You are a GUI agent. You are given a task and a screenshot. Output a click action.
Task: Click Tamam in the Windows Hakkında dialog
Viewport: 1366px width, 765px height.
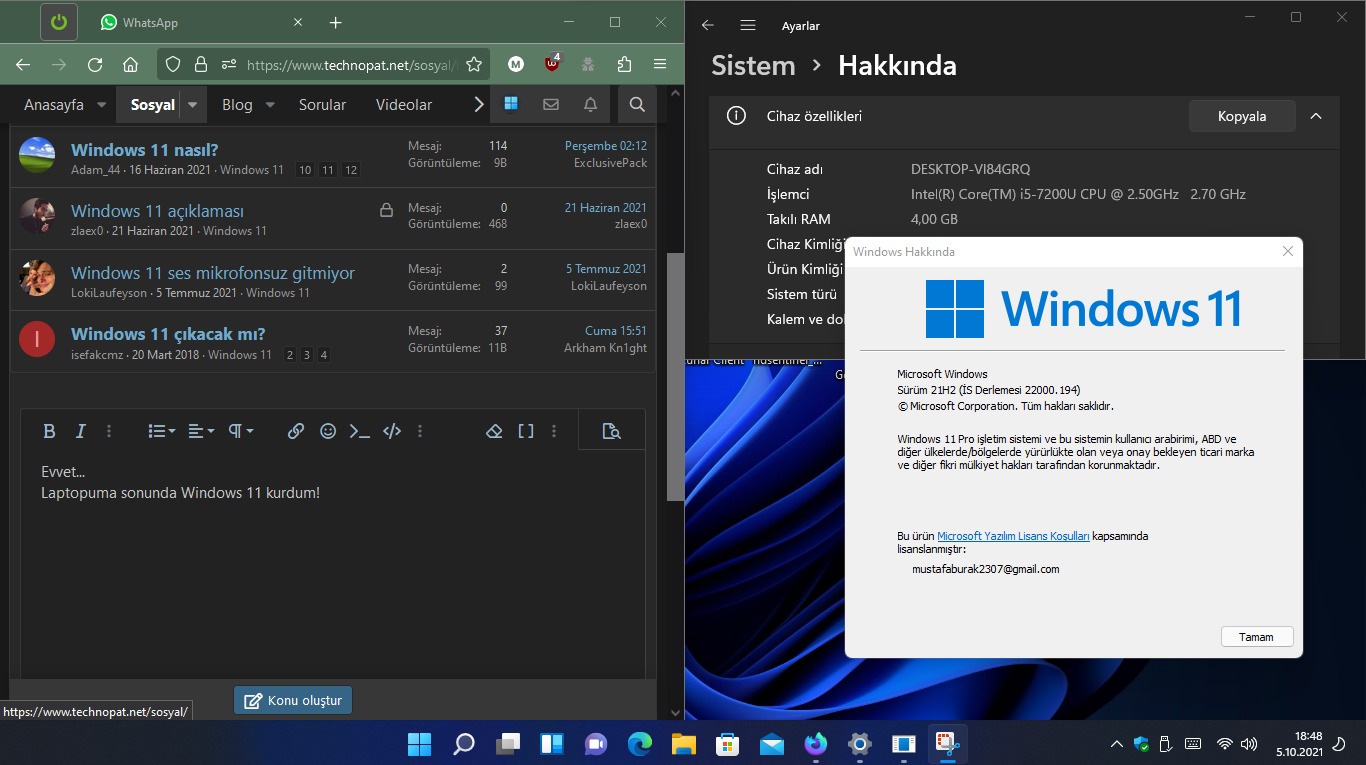(x=1257, y=637)
